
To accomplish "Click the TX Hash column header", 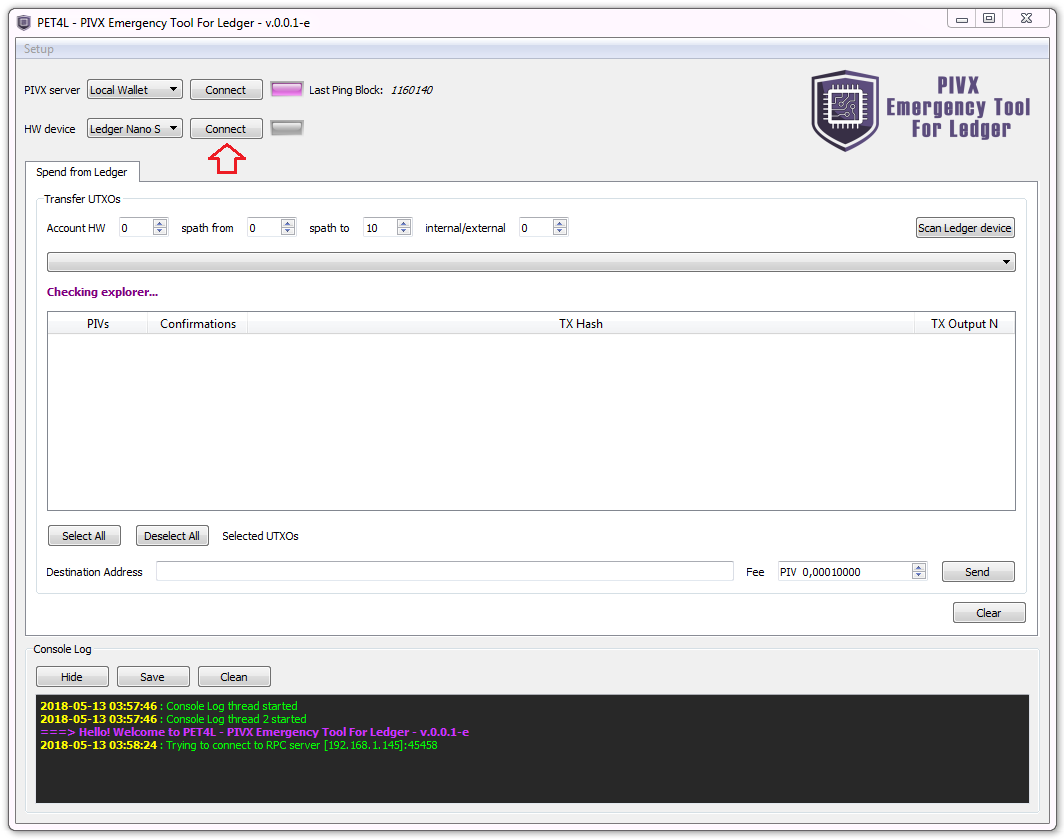I will (x=581, y=324).
